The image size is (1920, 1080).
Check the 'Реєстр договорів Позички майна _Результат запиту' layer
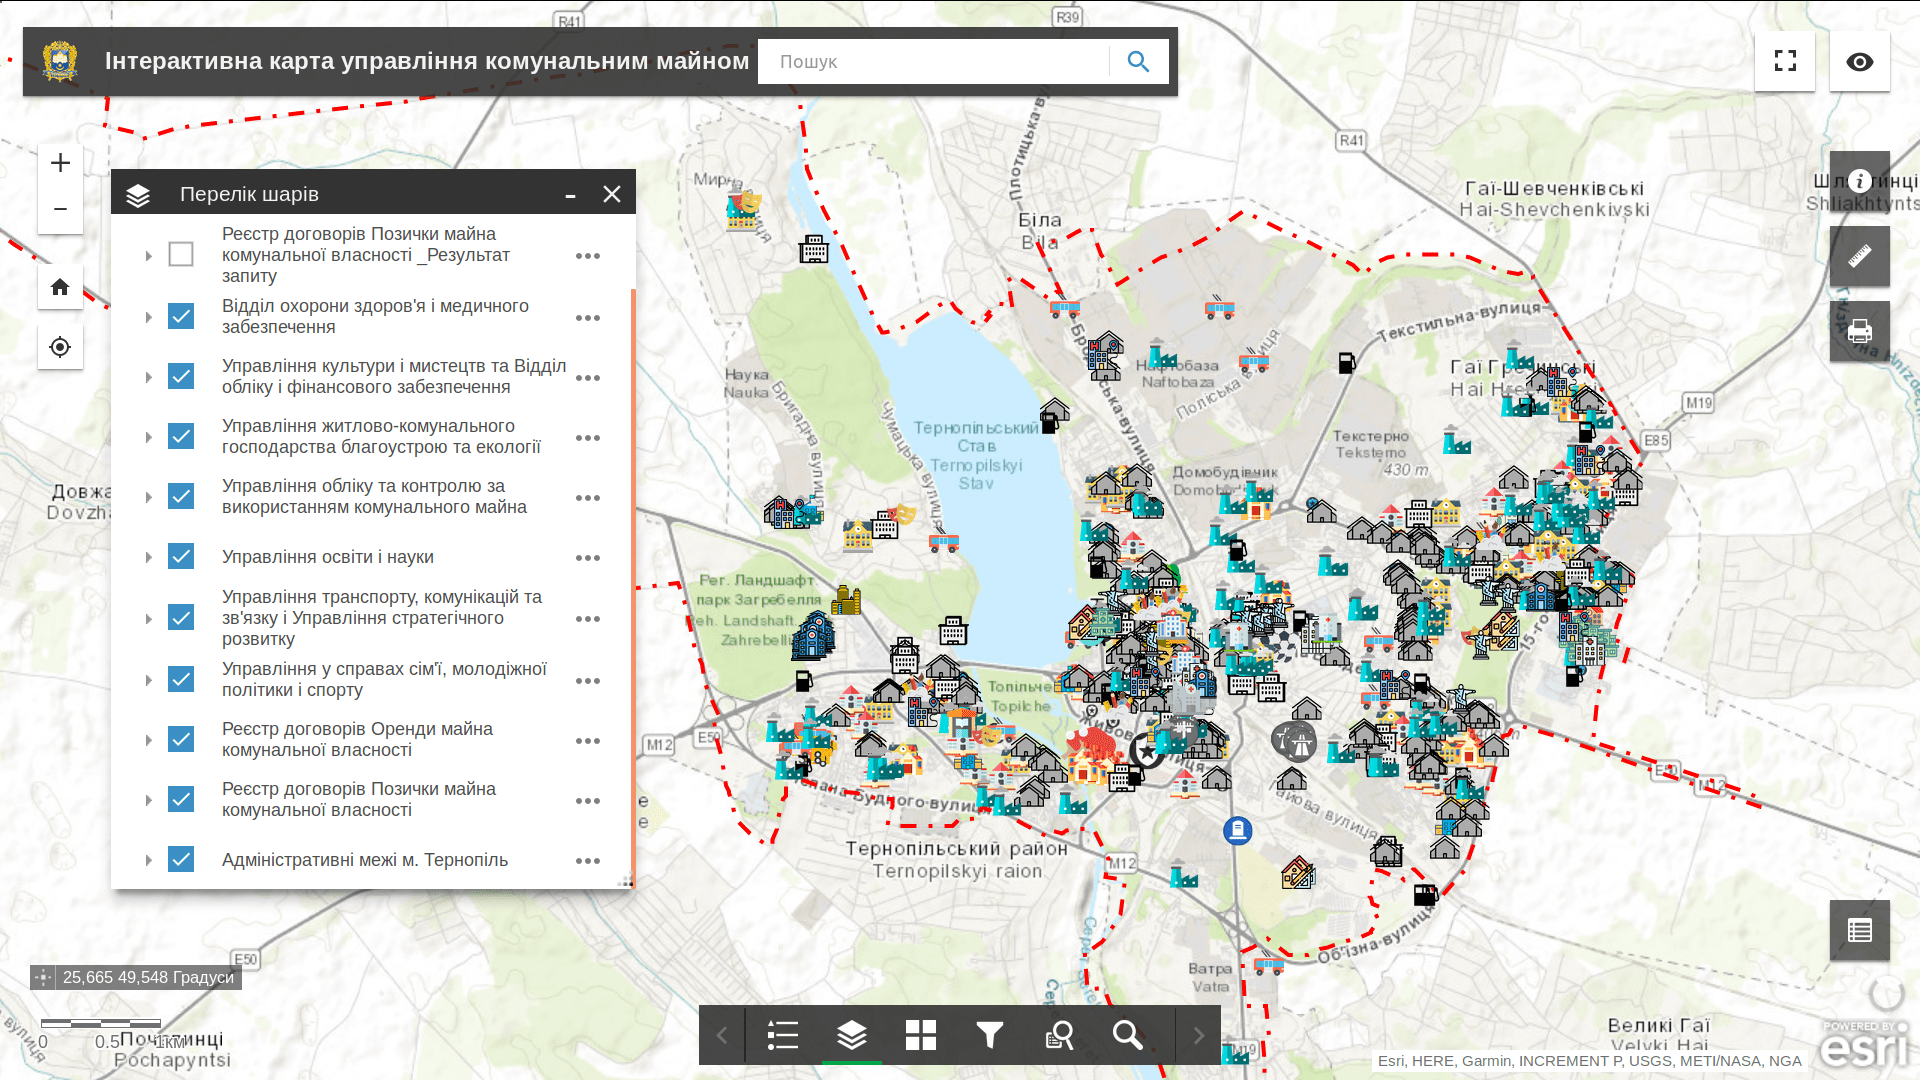(x=181, y=254)
